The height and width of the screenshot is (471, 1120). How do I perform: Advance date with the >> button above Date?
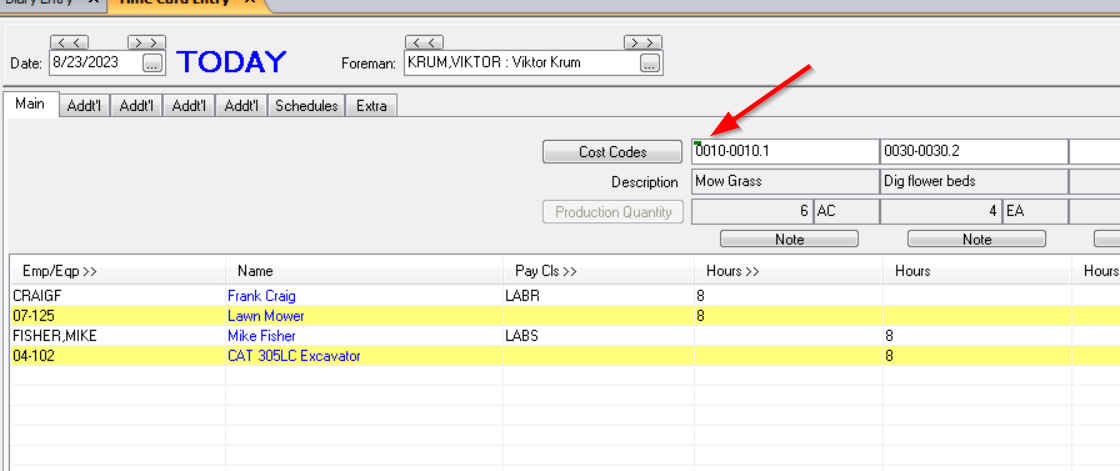(146, 43)
